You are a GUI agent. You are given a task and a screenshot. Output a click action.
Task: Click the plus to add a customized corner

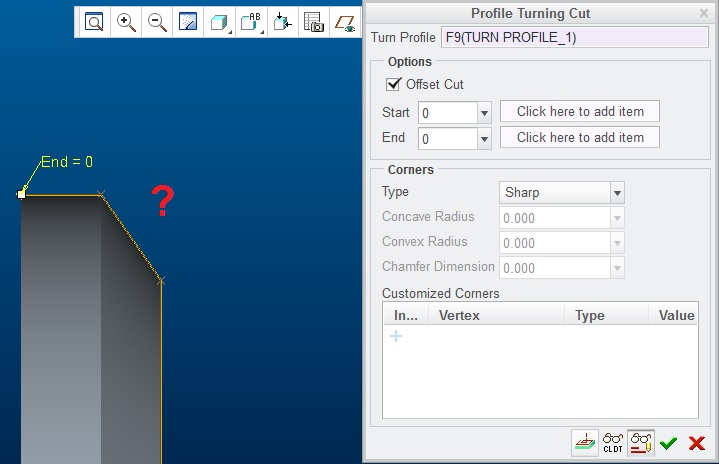[x=396, y=337]
